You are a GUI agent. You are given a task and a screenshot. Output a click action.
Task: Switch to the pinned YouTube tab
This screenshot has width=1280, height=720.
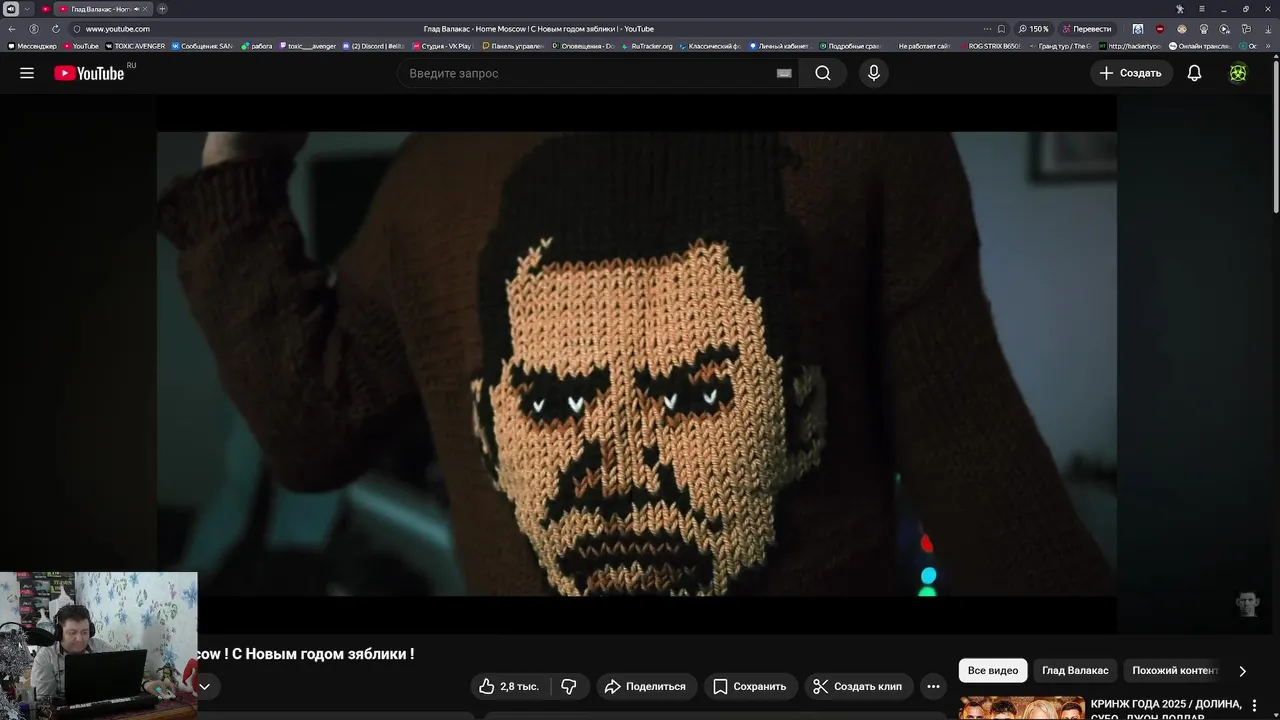coord(46,9)
